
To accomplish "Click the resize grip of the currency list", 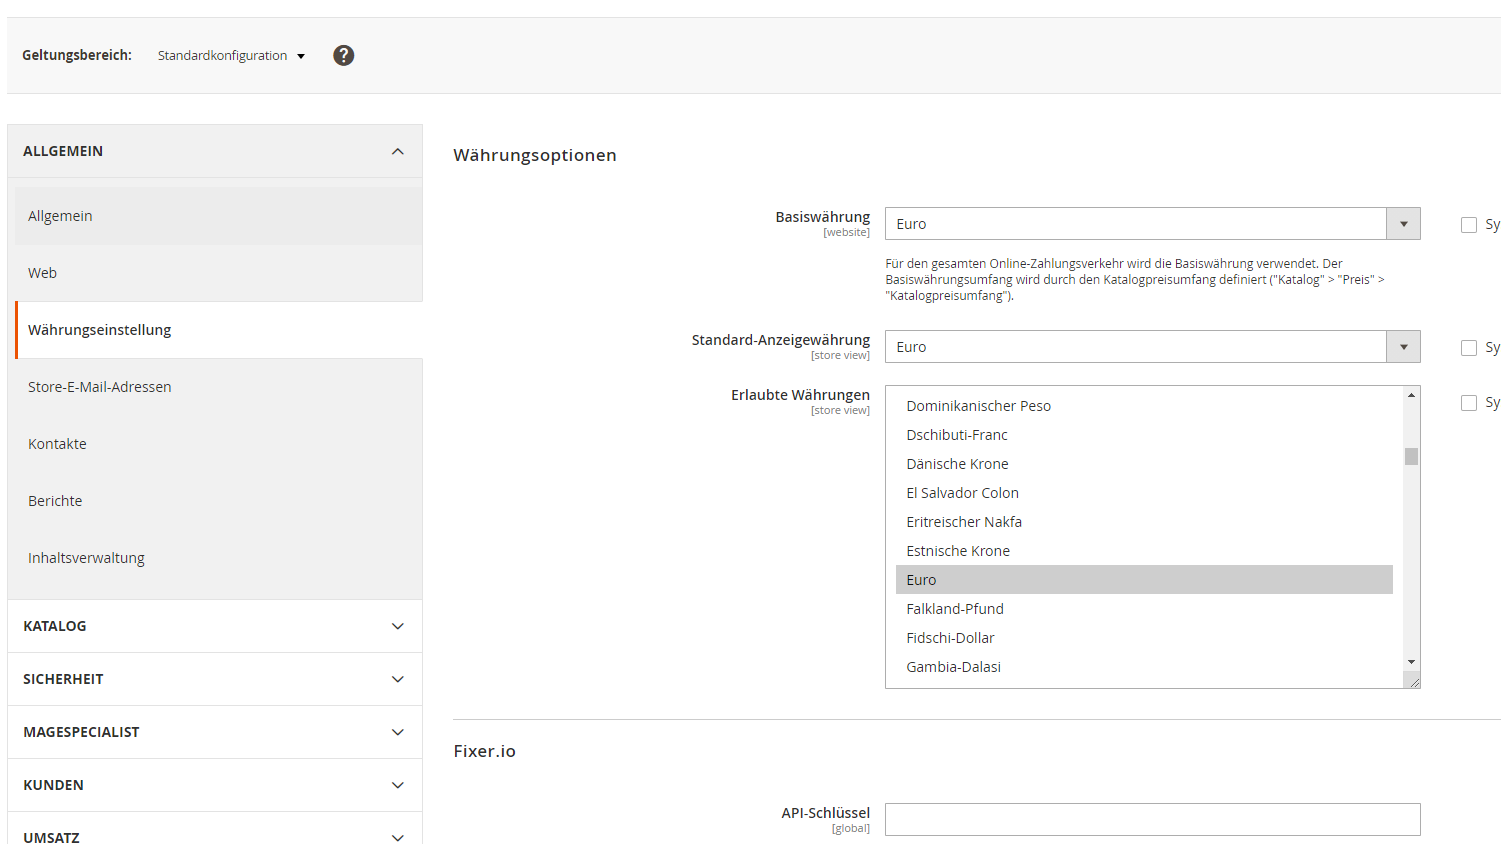I will pyautogui.click(x=1414, y=681).
